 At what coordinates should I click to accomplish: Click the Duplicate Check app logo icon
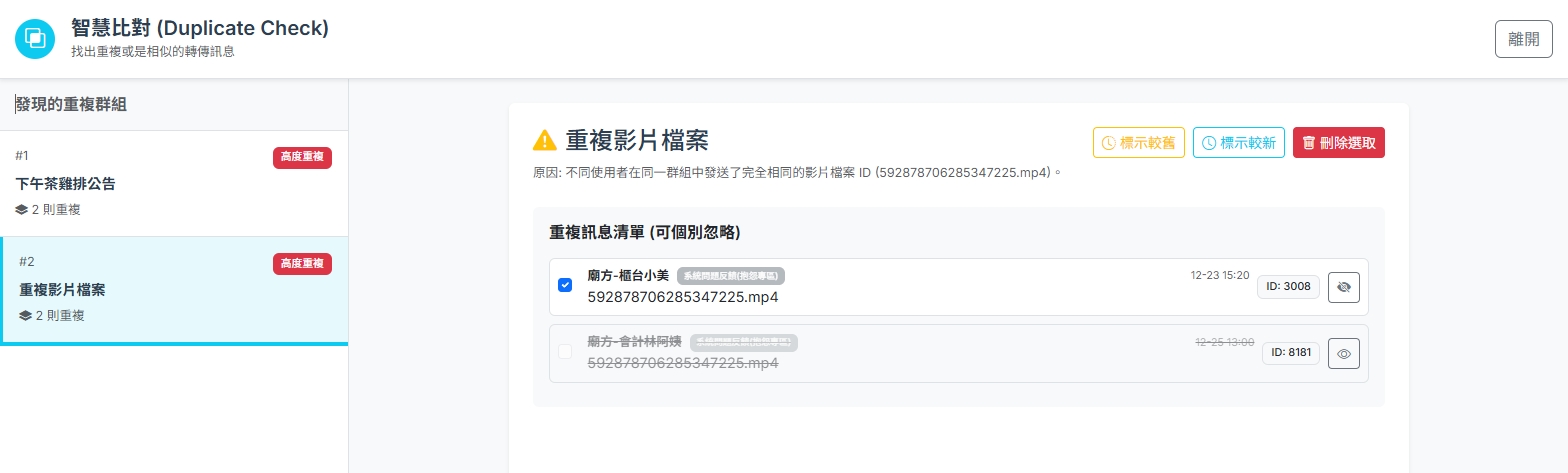(35, 39)
